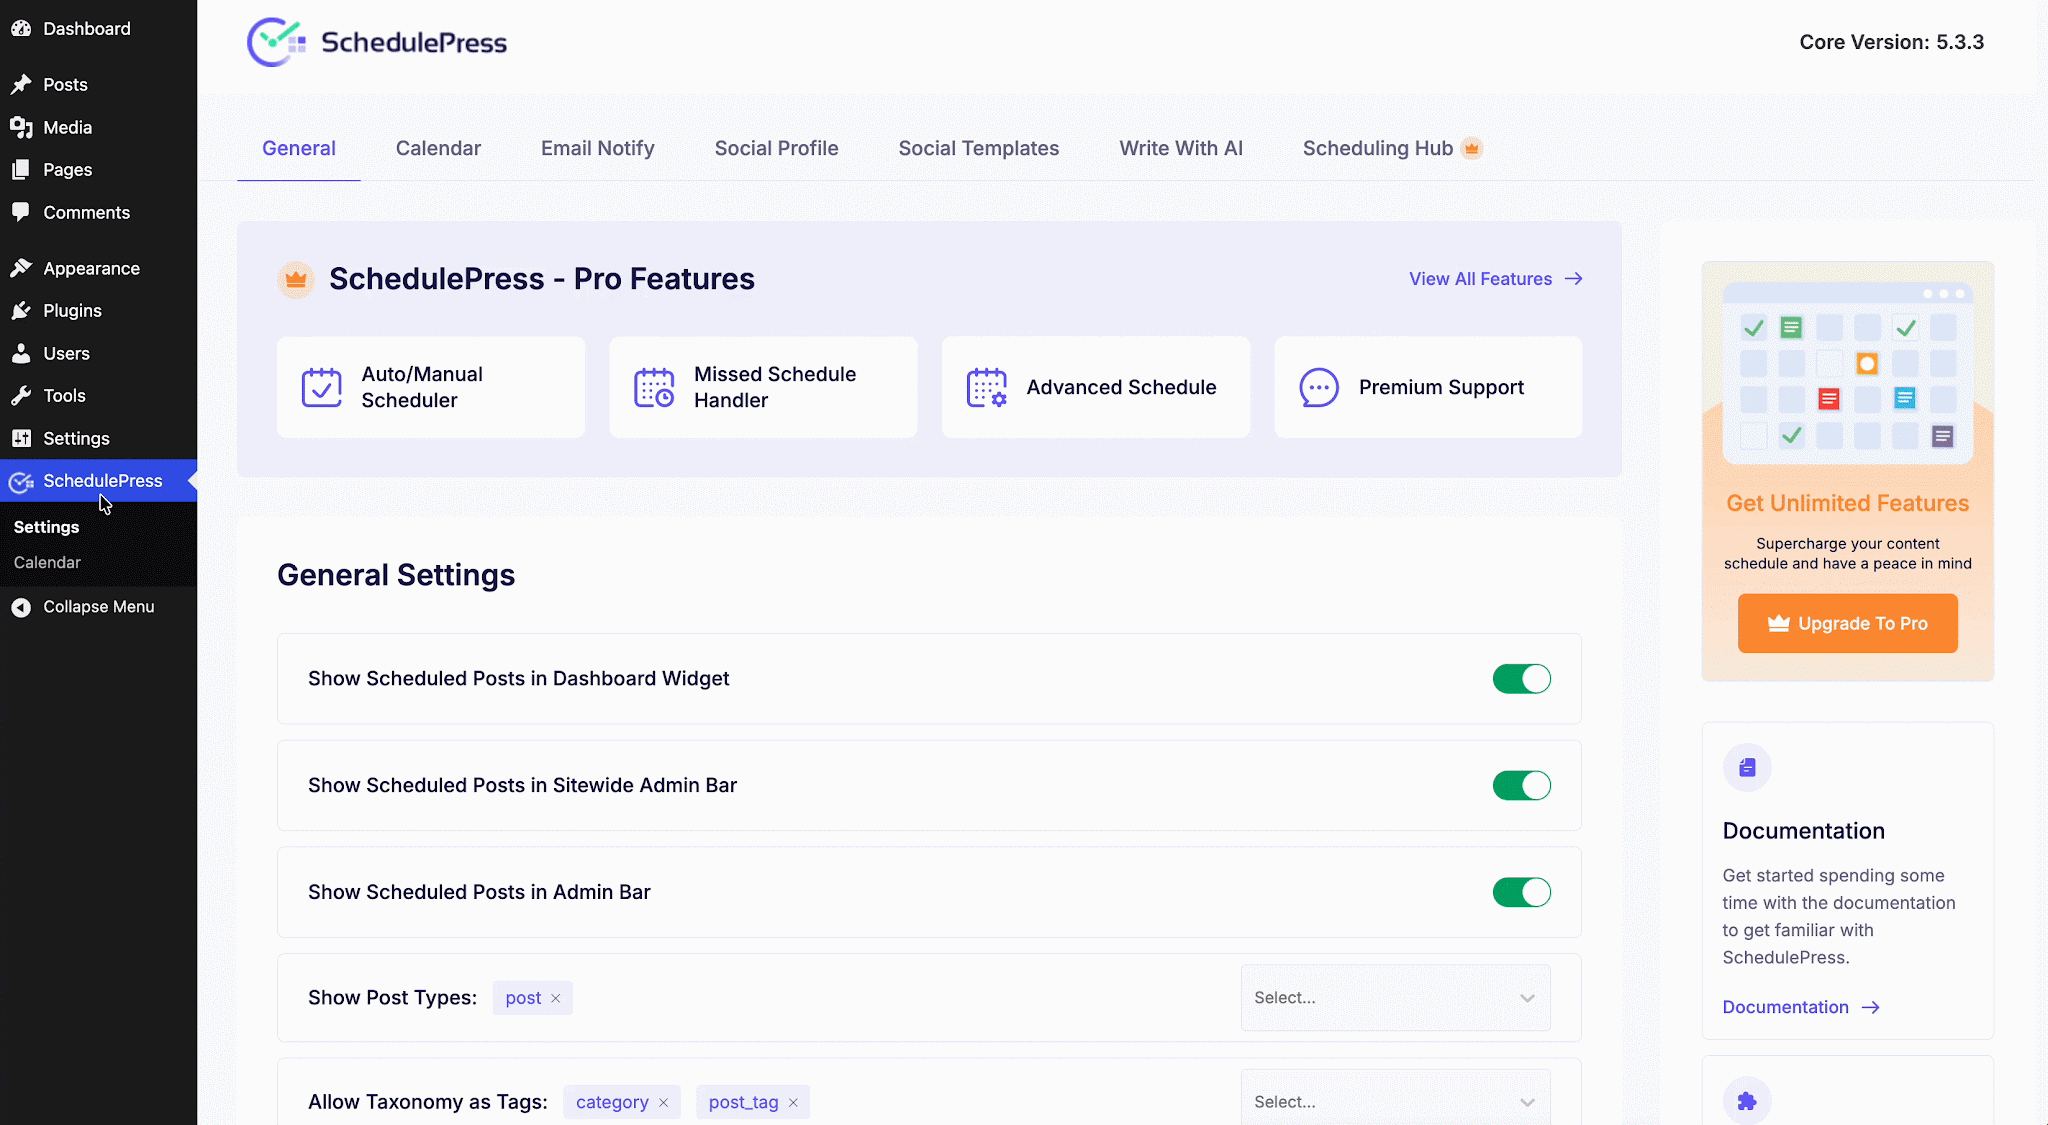Open the Email Notify tab

tap(598, 148)
